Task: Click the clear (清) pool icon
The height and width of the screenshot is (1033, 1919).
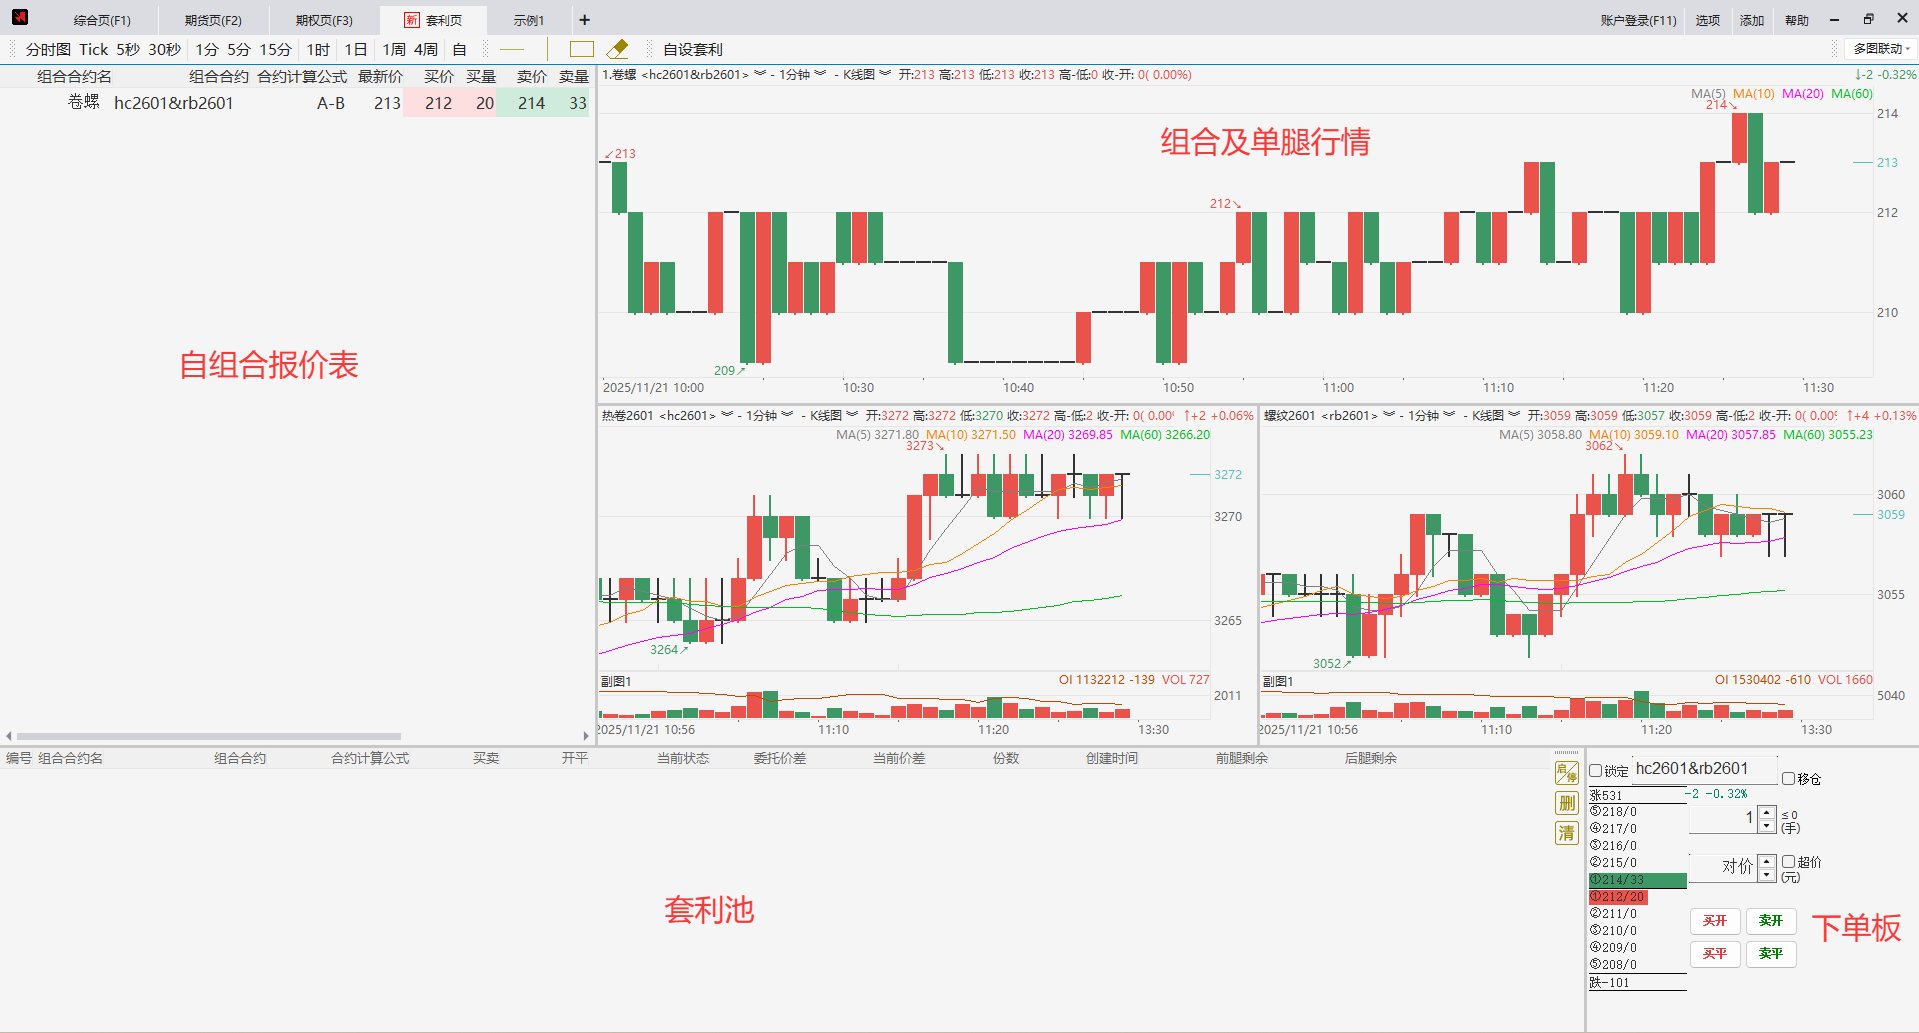Action: click(x=1566, y=833)
